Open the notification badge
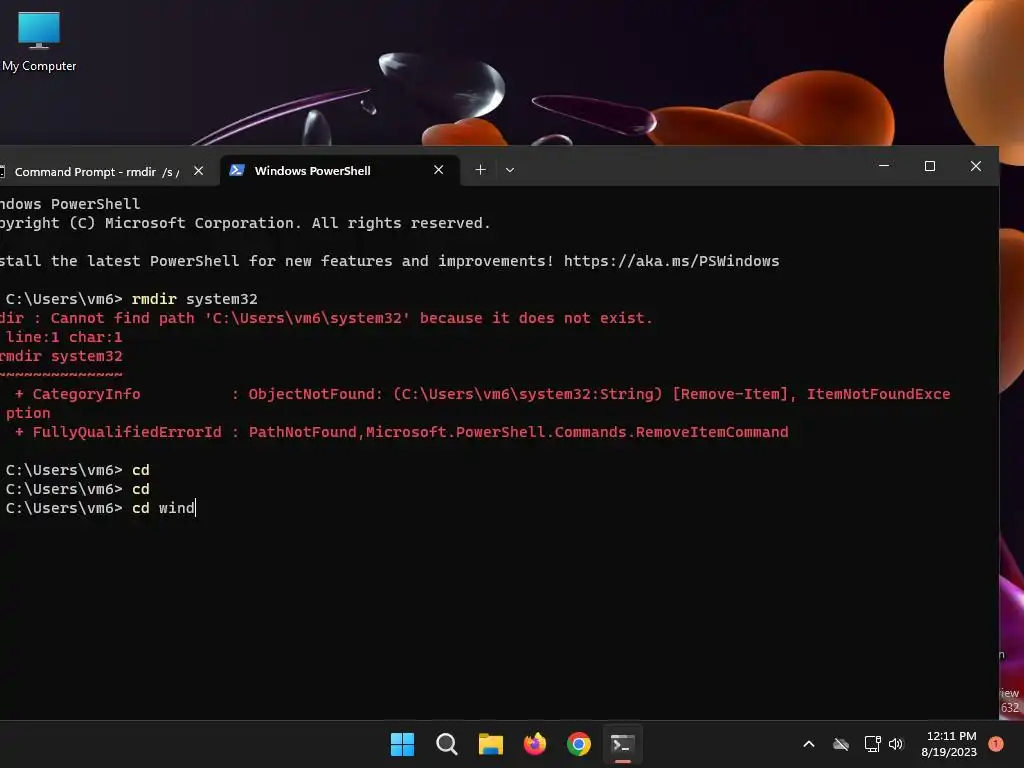The height and width of the screenshot is (768, 1024). click(996, 744)
